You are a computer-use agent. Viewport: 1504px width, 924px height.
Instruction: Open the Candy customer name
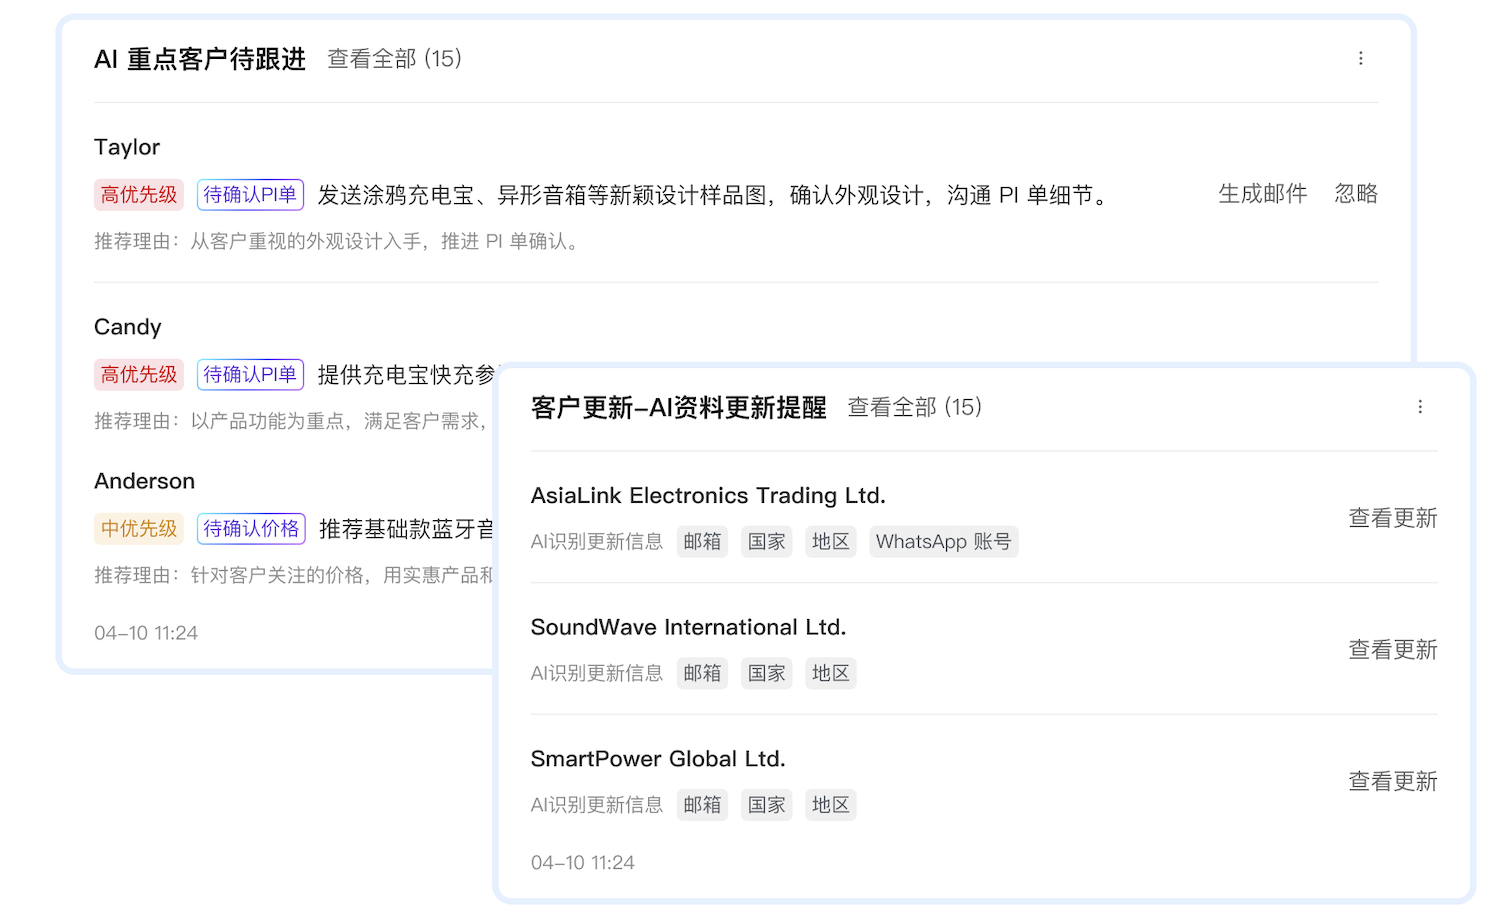coord(127,327)
